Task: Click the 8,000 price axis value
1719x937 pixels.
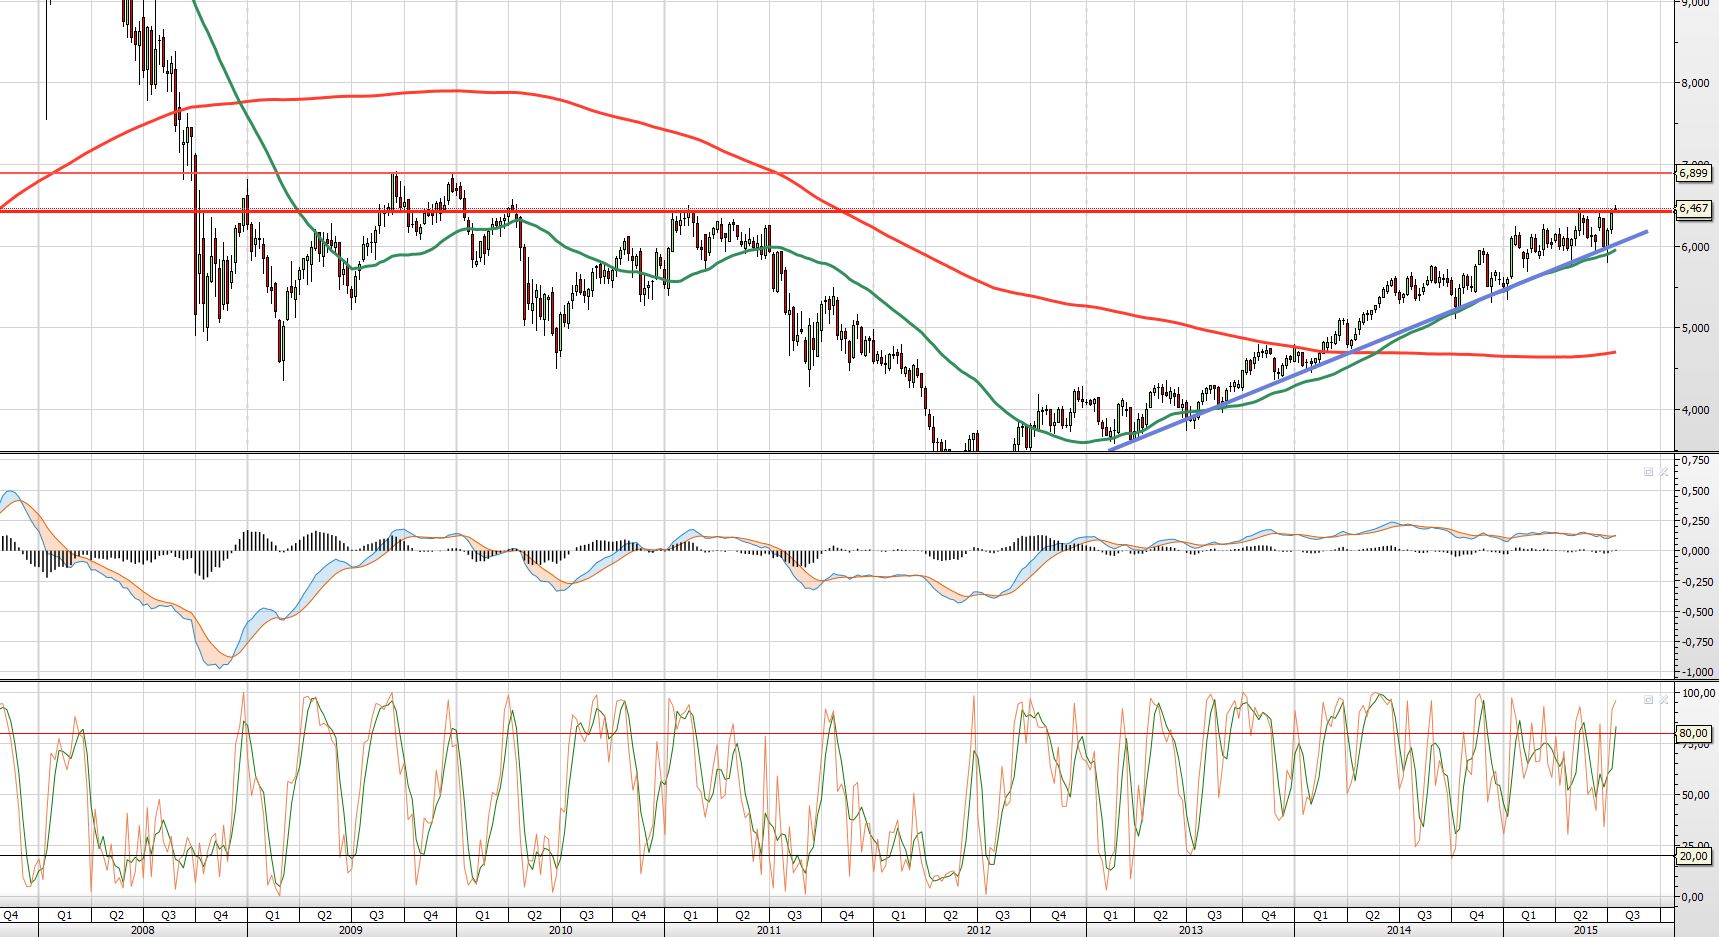Action: click(x=1695, y=83)
